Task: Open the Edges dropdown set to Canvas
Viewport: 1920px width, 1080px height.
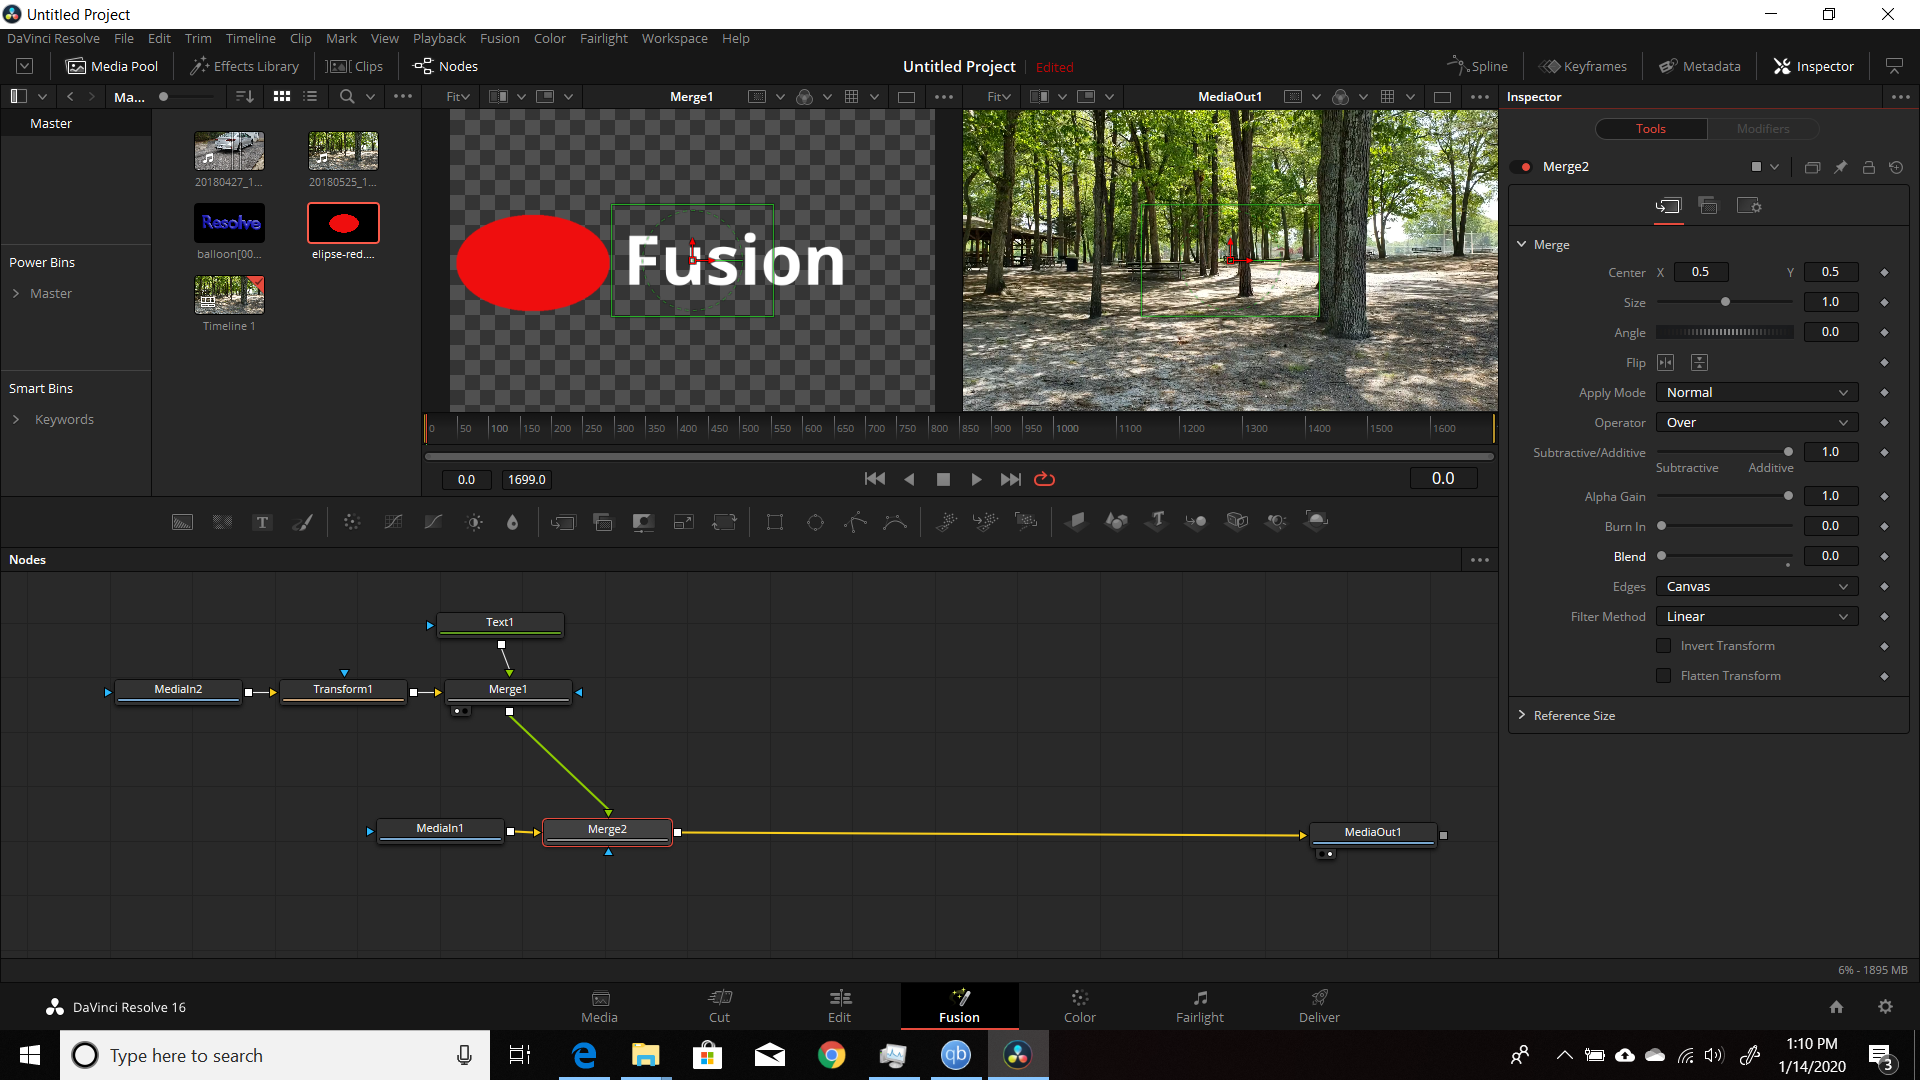Action: [x=1757, y=587]
